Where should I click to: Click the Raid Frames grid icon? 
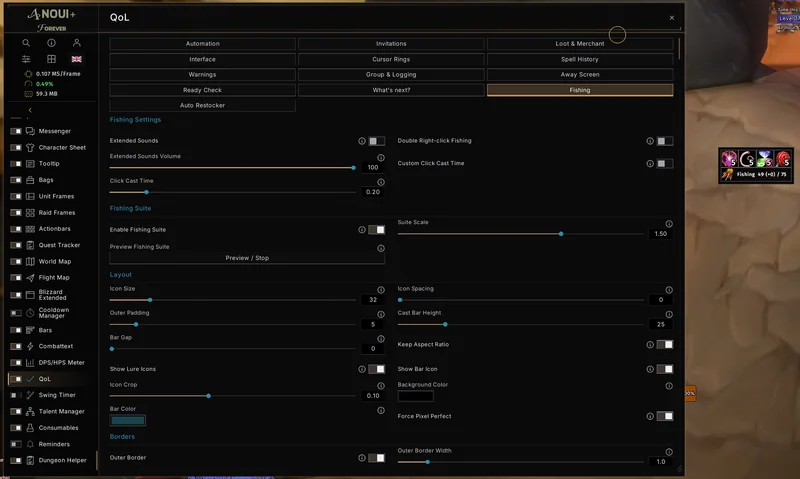click(30, 213)
